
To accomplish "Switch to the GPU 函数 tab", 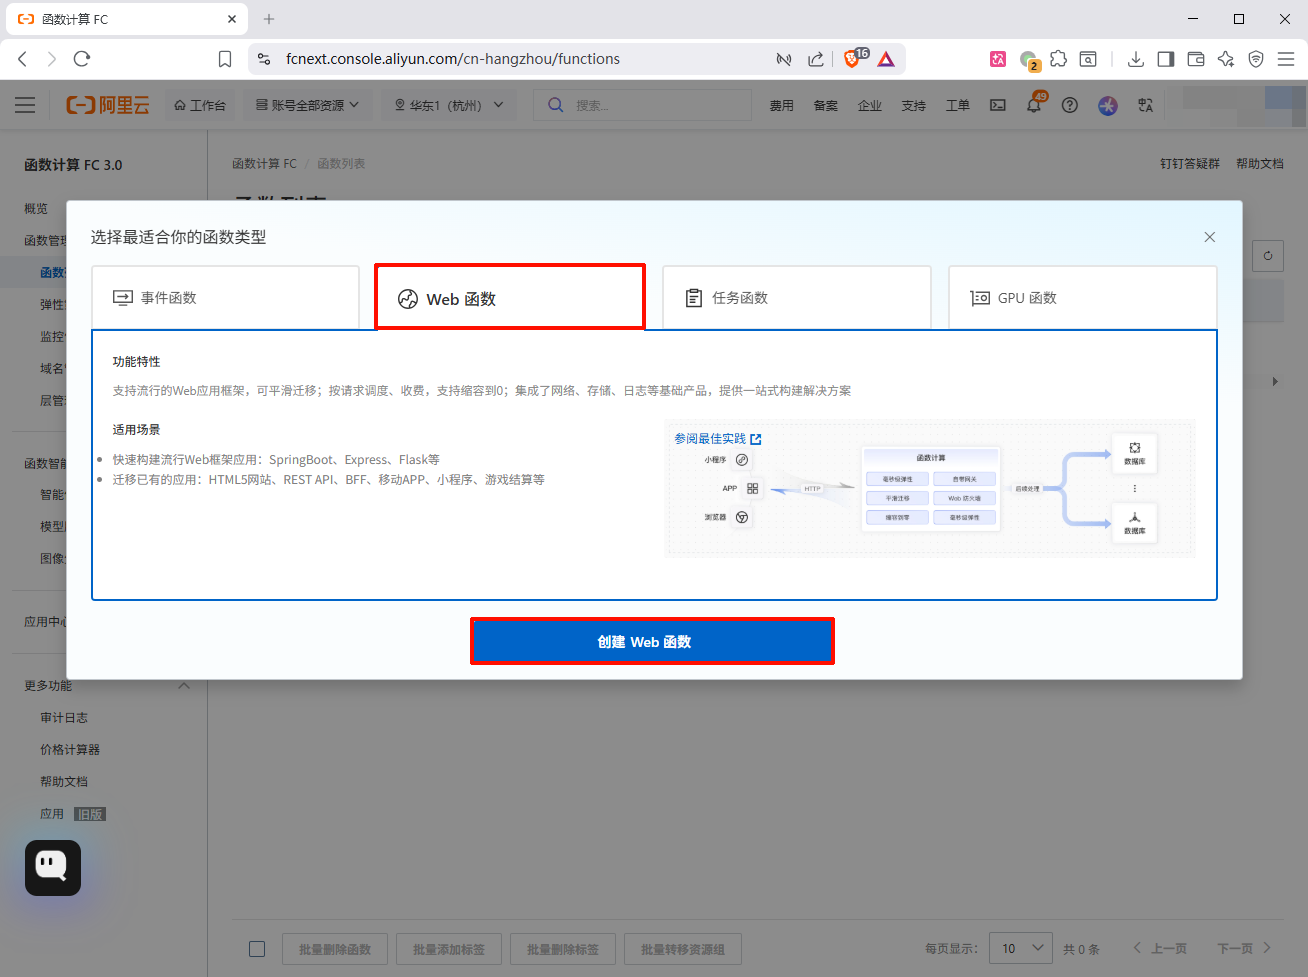I will tap(1082, 298).
